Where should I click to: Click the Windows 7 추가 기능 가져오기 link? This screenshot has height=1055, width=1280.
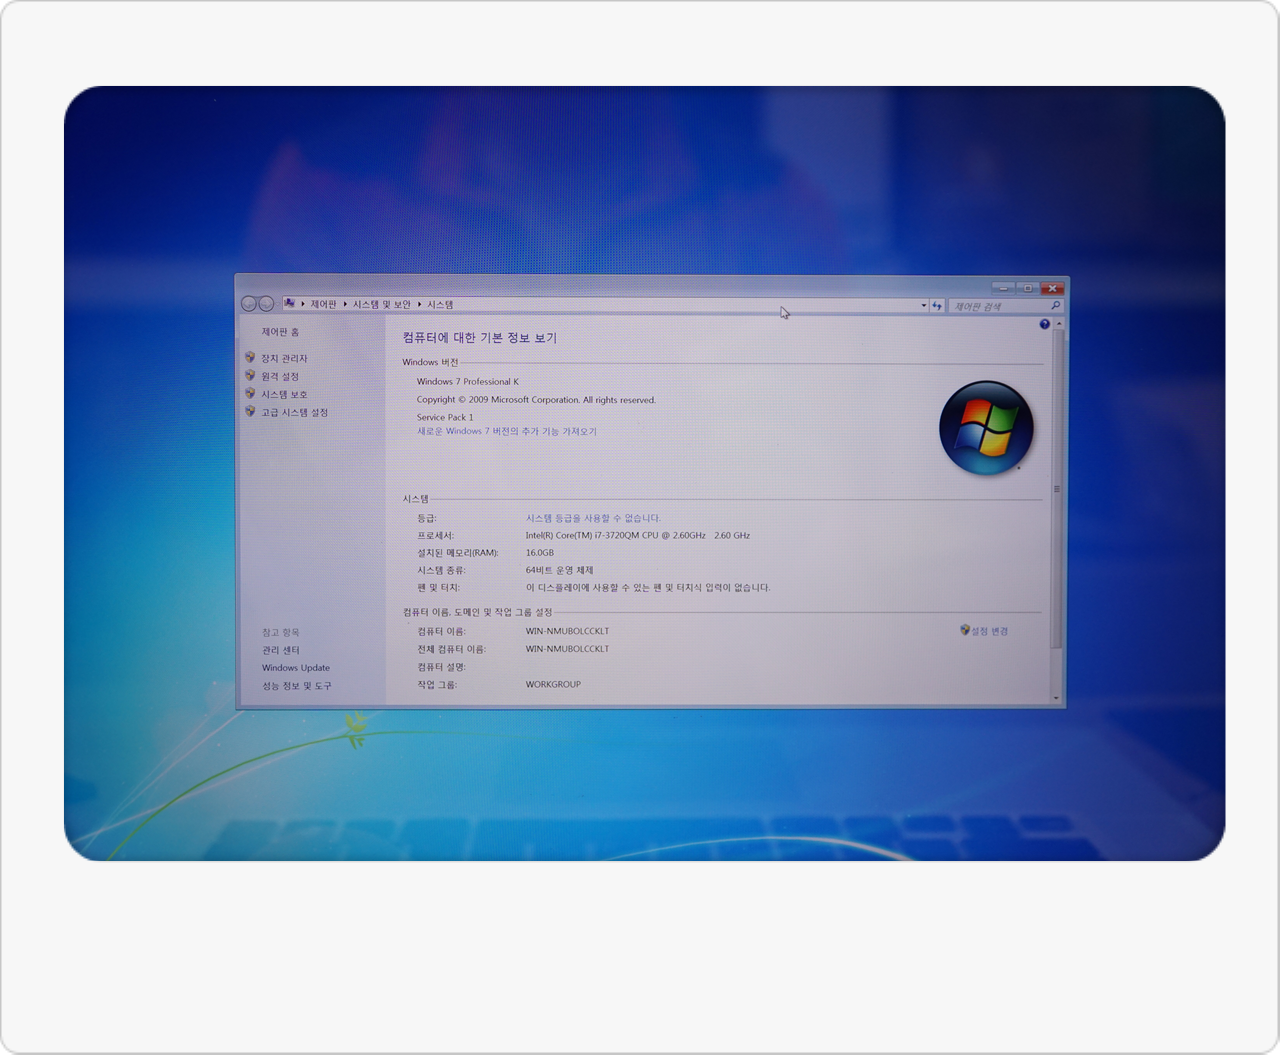[x=507, y=431]
